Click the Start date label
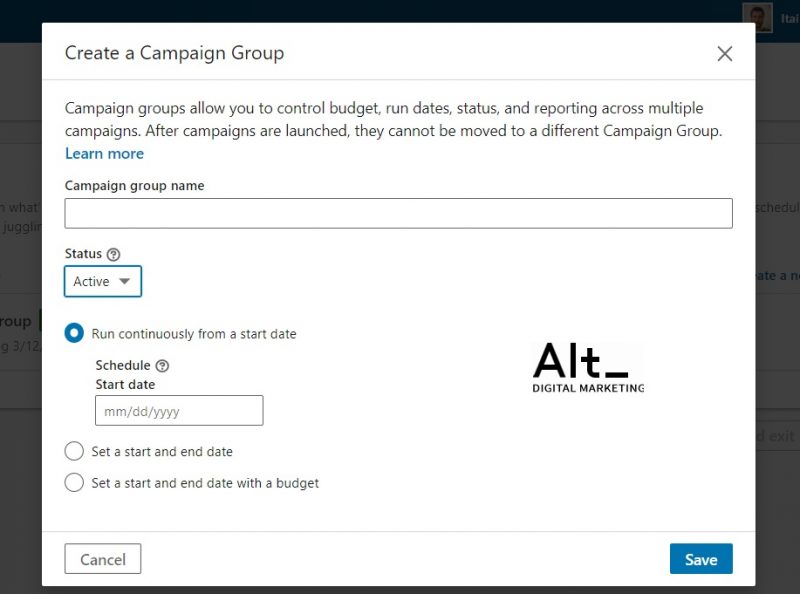 point(125,384)
